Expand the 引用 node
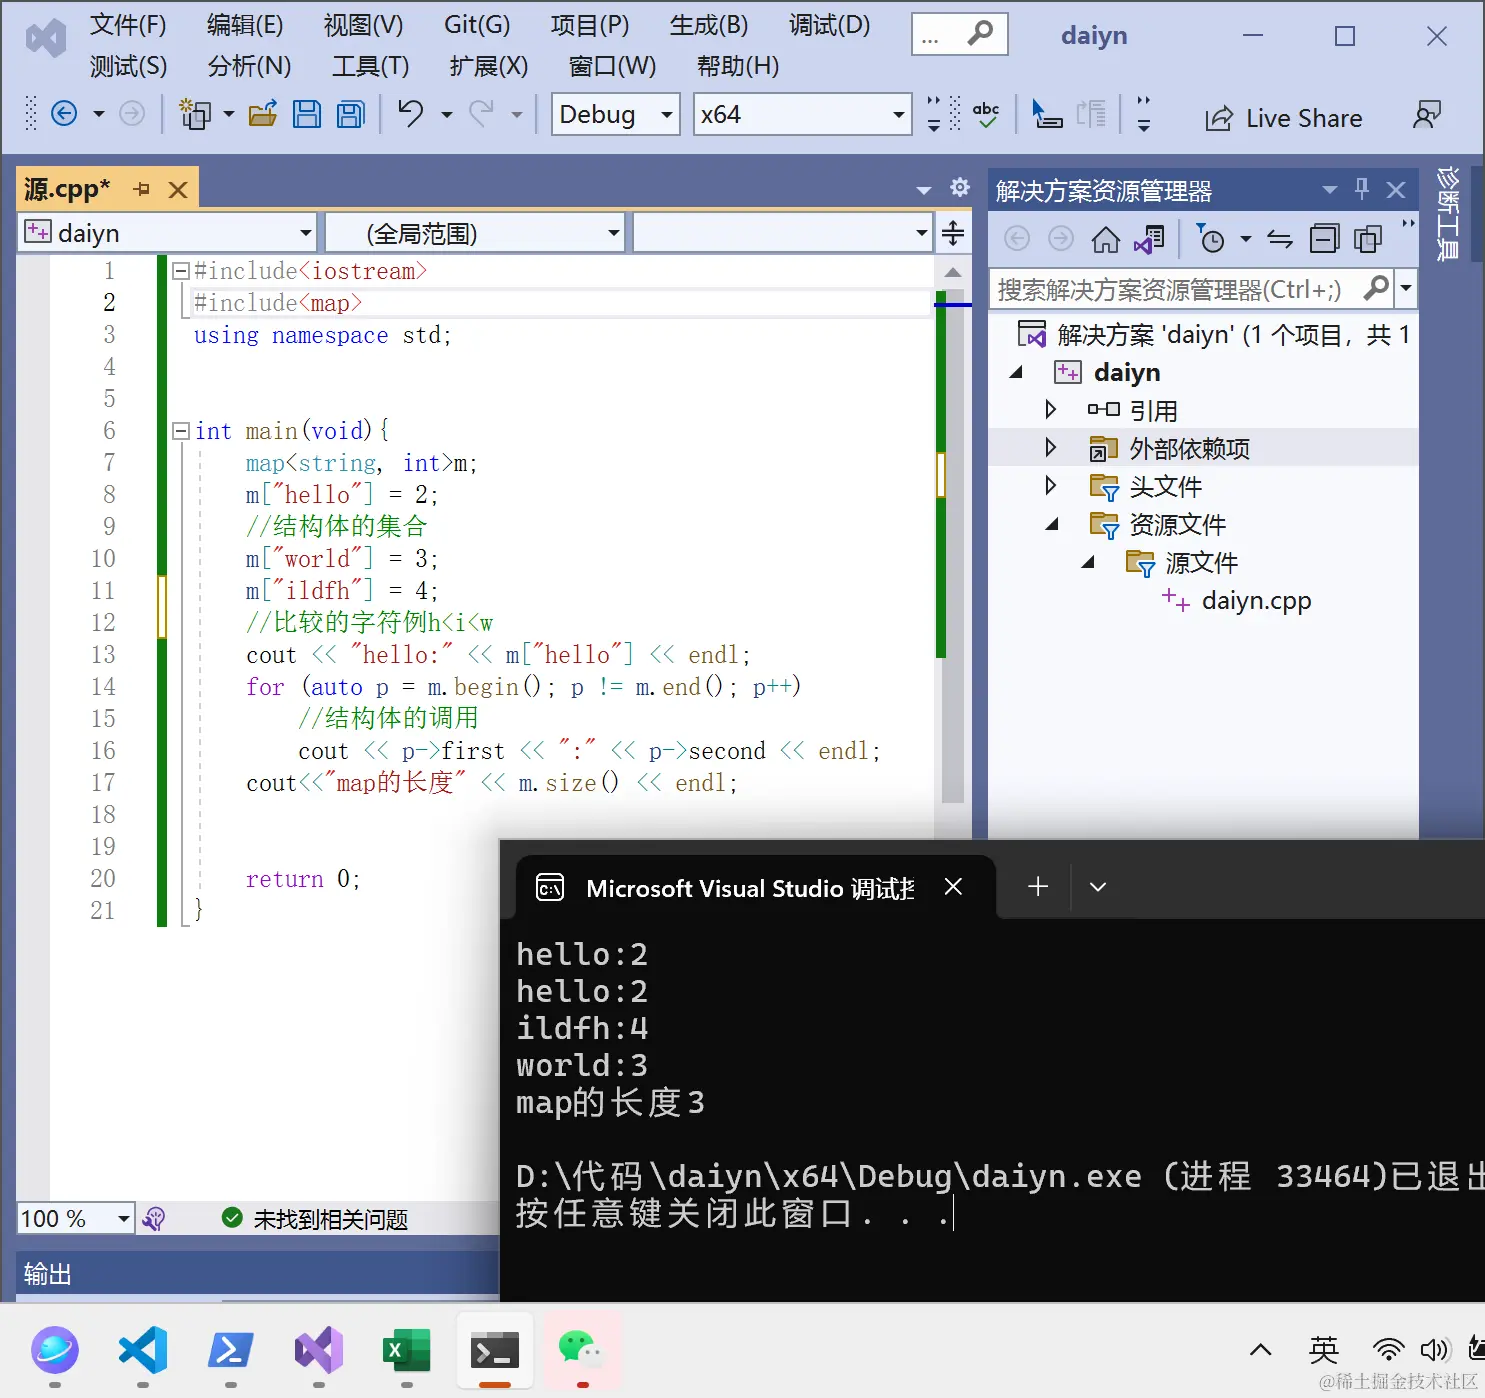The height and width of the screenshot is (1398, 1485). click(1050, 409)
